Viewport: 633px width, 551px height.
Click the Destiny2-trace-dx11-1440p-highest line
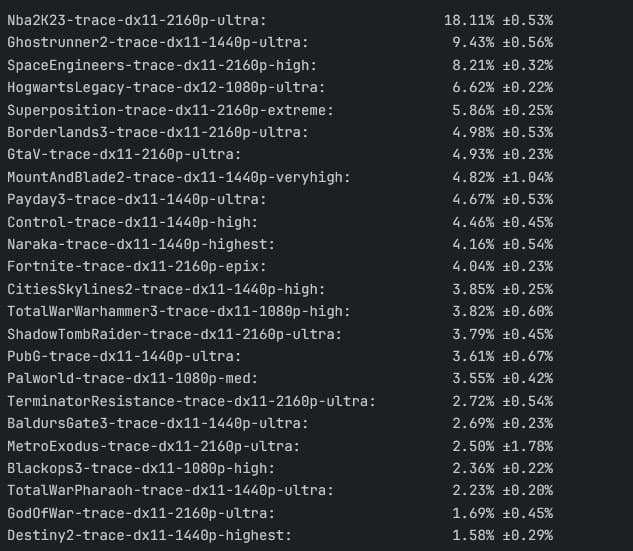pos(280,536)
